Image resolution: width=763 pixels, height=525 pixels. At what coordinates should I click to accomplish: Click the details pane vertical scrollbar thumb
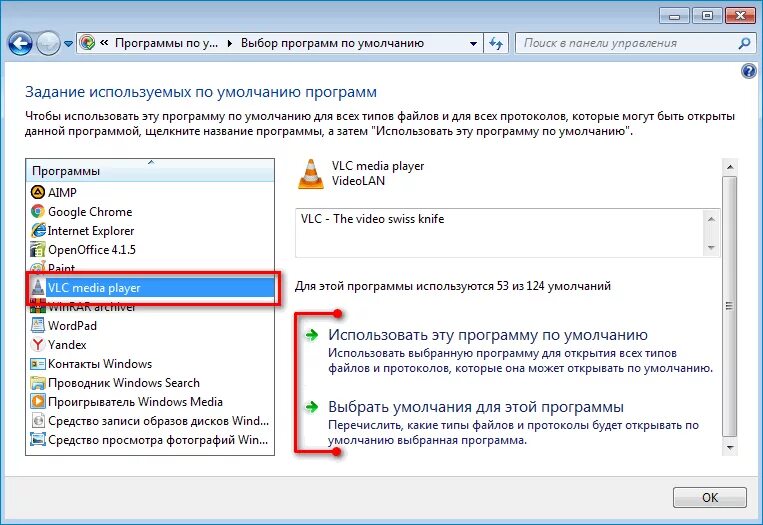coord(729,306)
